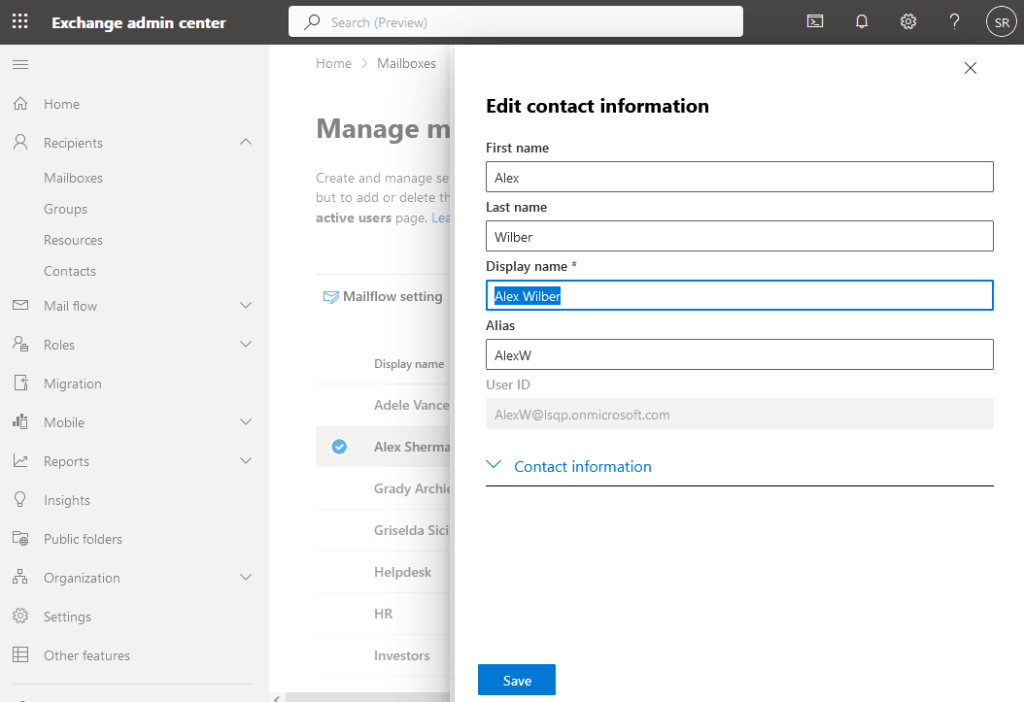This screenshot has width=1024, height=702.
Task: Click the Mailflow settings icon
Action: [330, 296]
